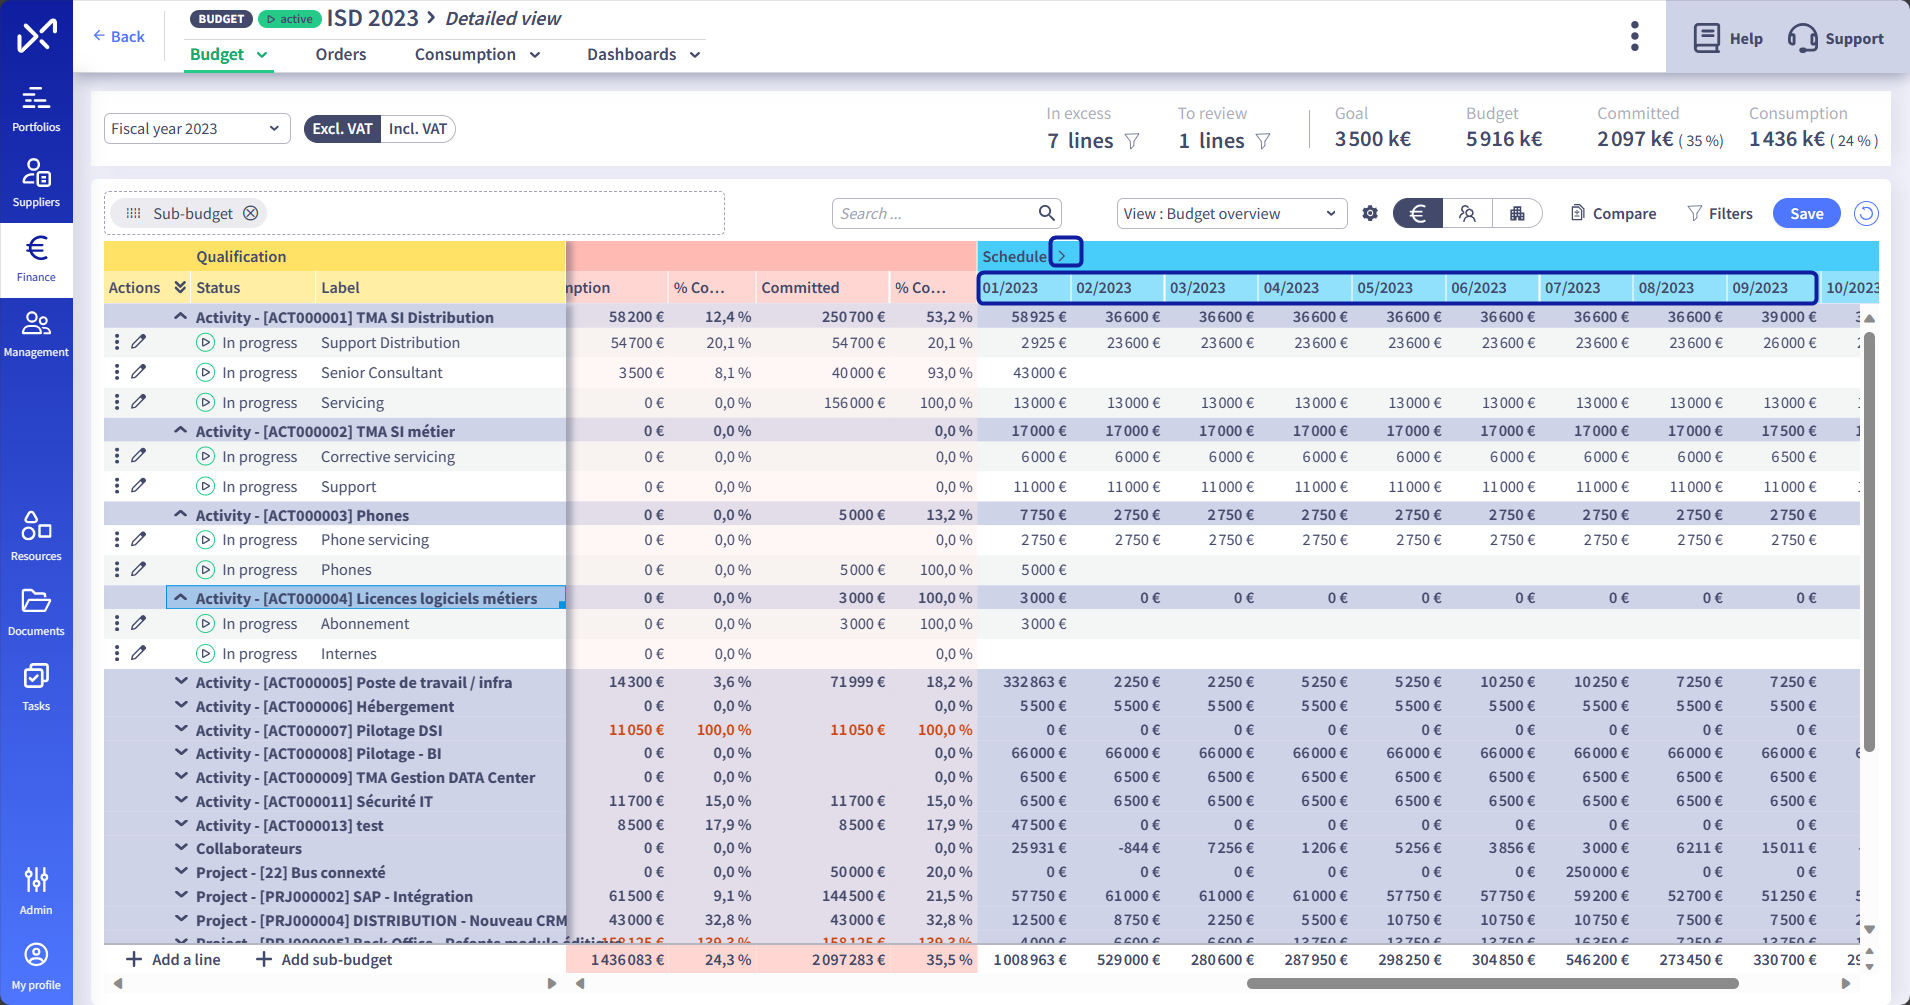Viewport: 1910px width, 1005px height.
Task: Remove the Sub-budget grouping chip
Action: click(251, 213)
